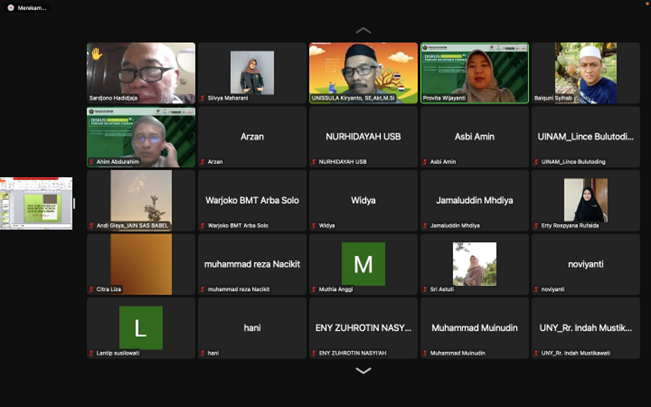Image resolution: width=651 pixels, height=407 pixels.
Task: Click the red recording indicator beside Merekam
Action: 11,7
